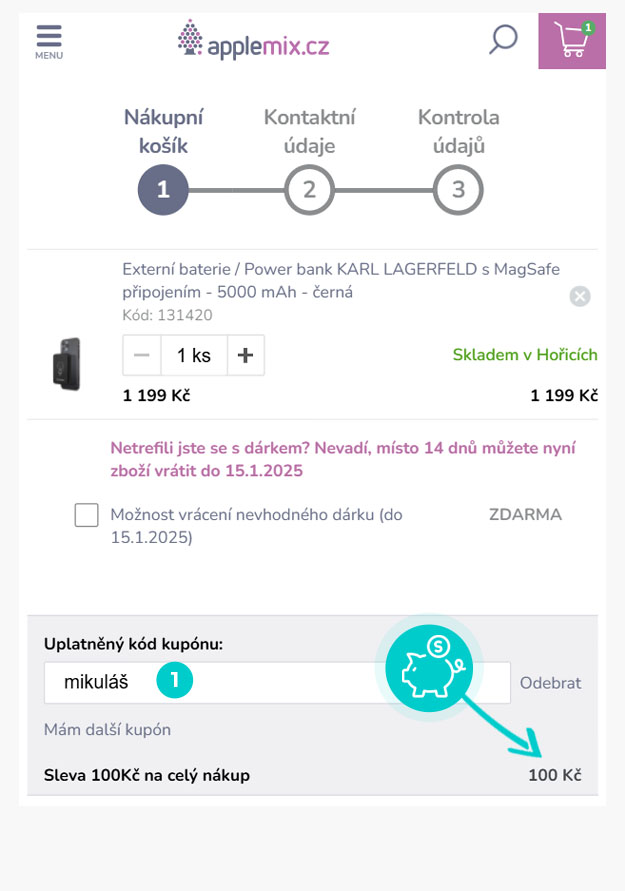
Task: Click the piggy bank savings icon
Action: pos(429,668)
